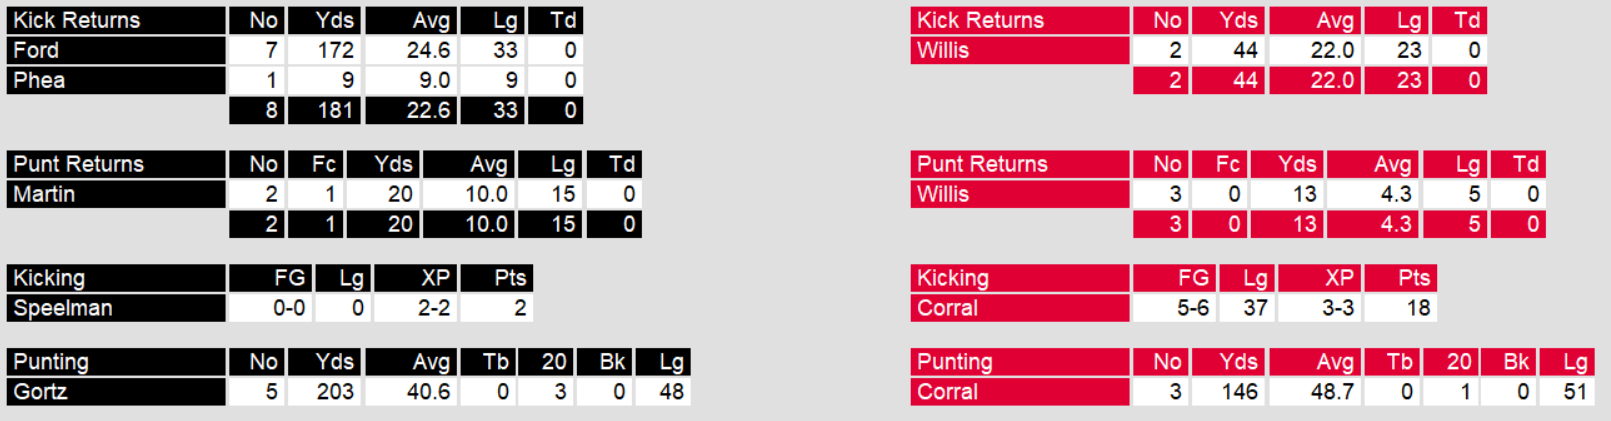This screenshot has width=1611, height=421.
Task: Select the 181 total kick return yards cell
Action: pos(324,110)
